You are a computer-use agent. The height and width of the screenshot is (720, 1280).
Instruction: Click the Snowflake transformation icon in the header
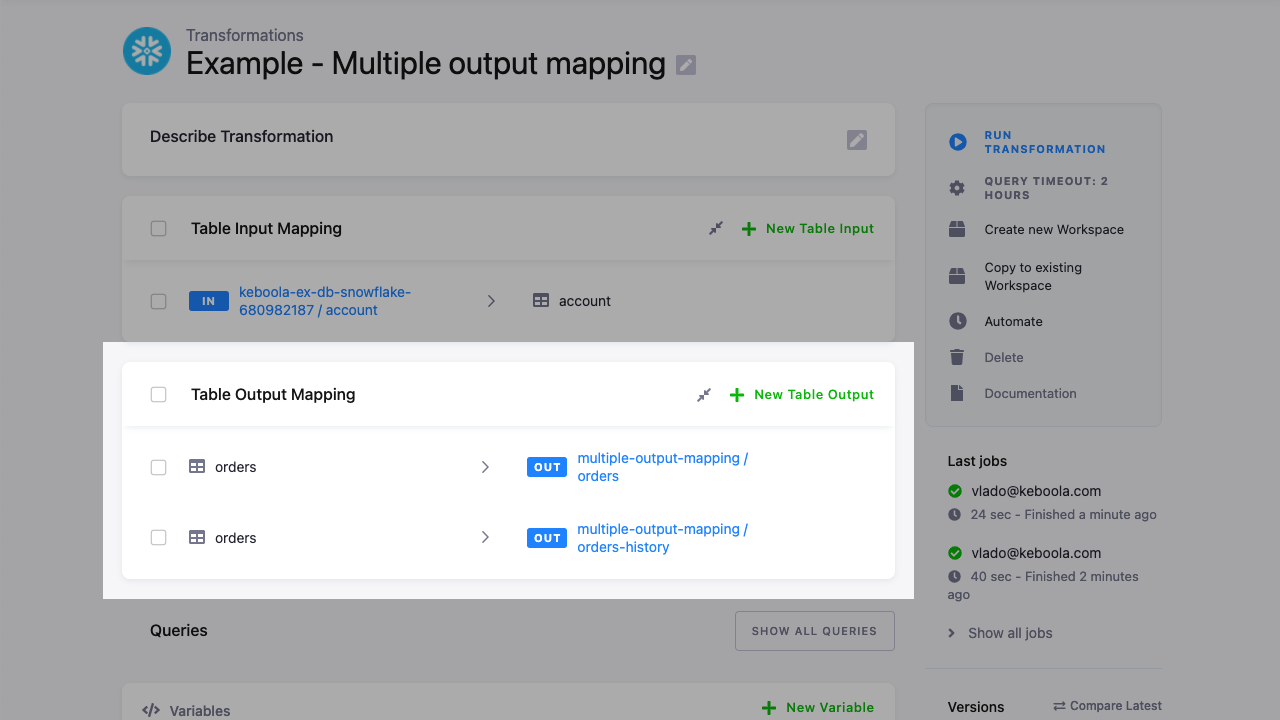click(x=147, y=50)
